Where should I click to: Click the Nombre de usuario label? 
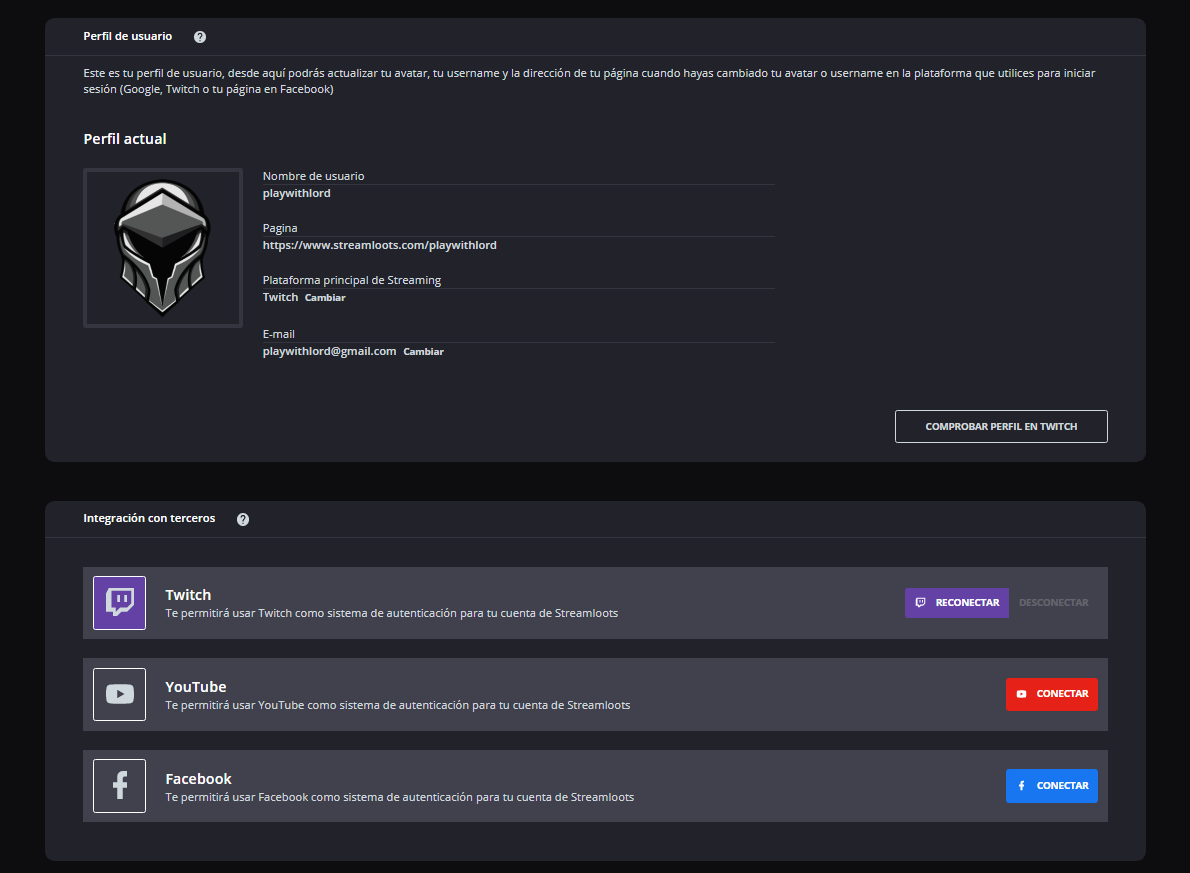[x=313, y=176]
